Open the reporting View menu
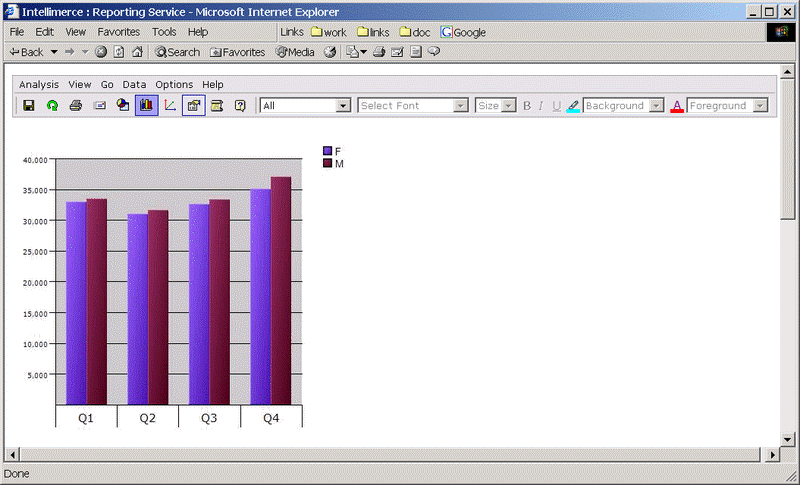This screenshot has height=485, width=800. (80, 85)
